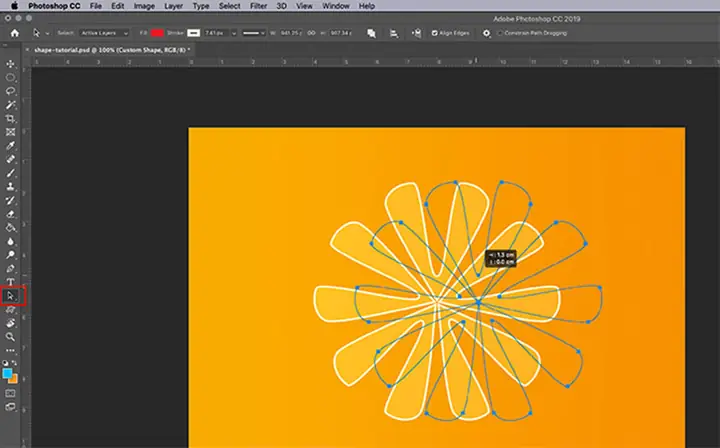Viewport: 720px width, 448px height.
Task: Change the screen mode
Action: pos(10,407)
